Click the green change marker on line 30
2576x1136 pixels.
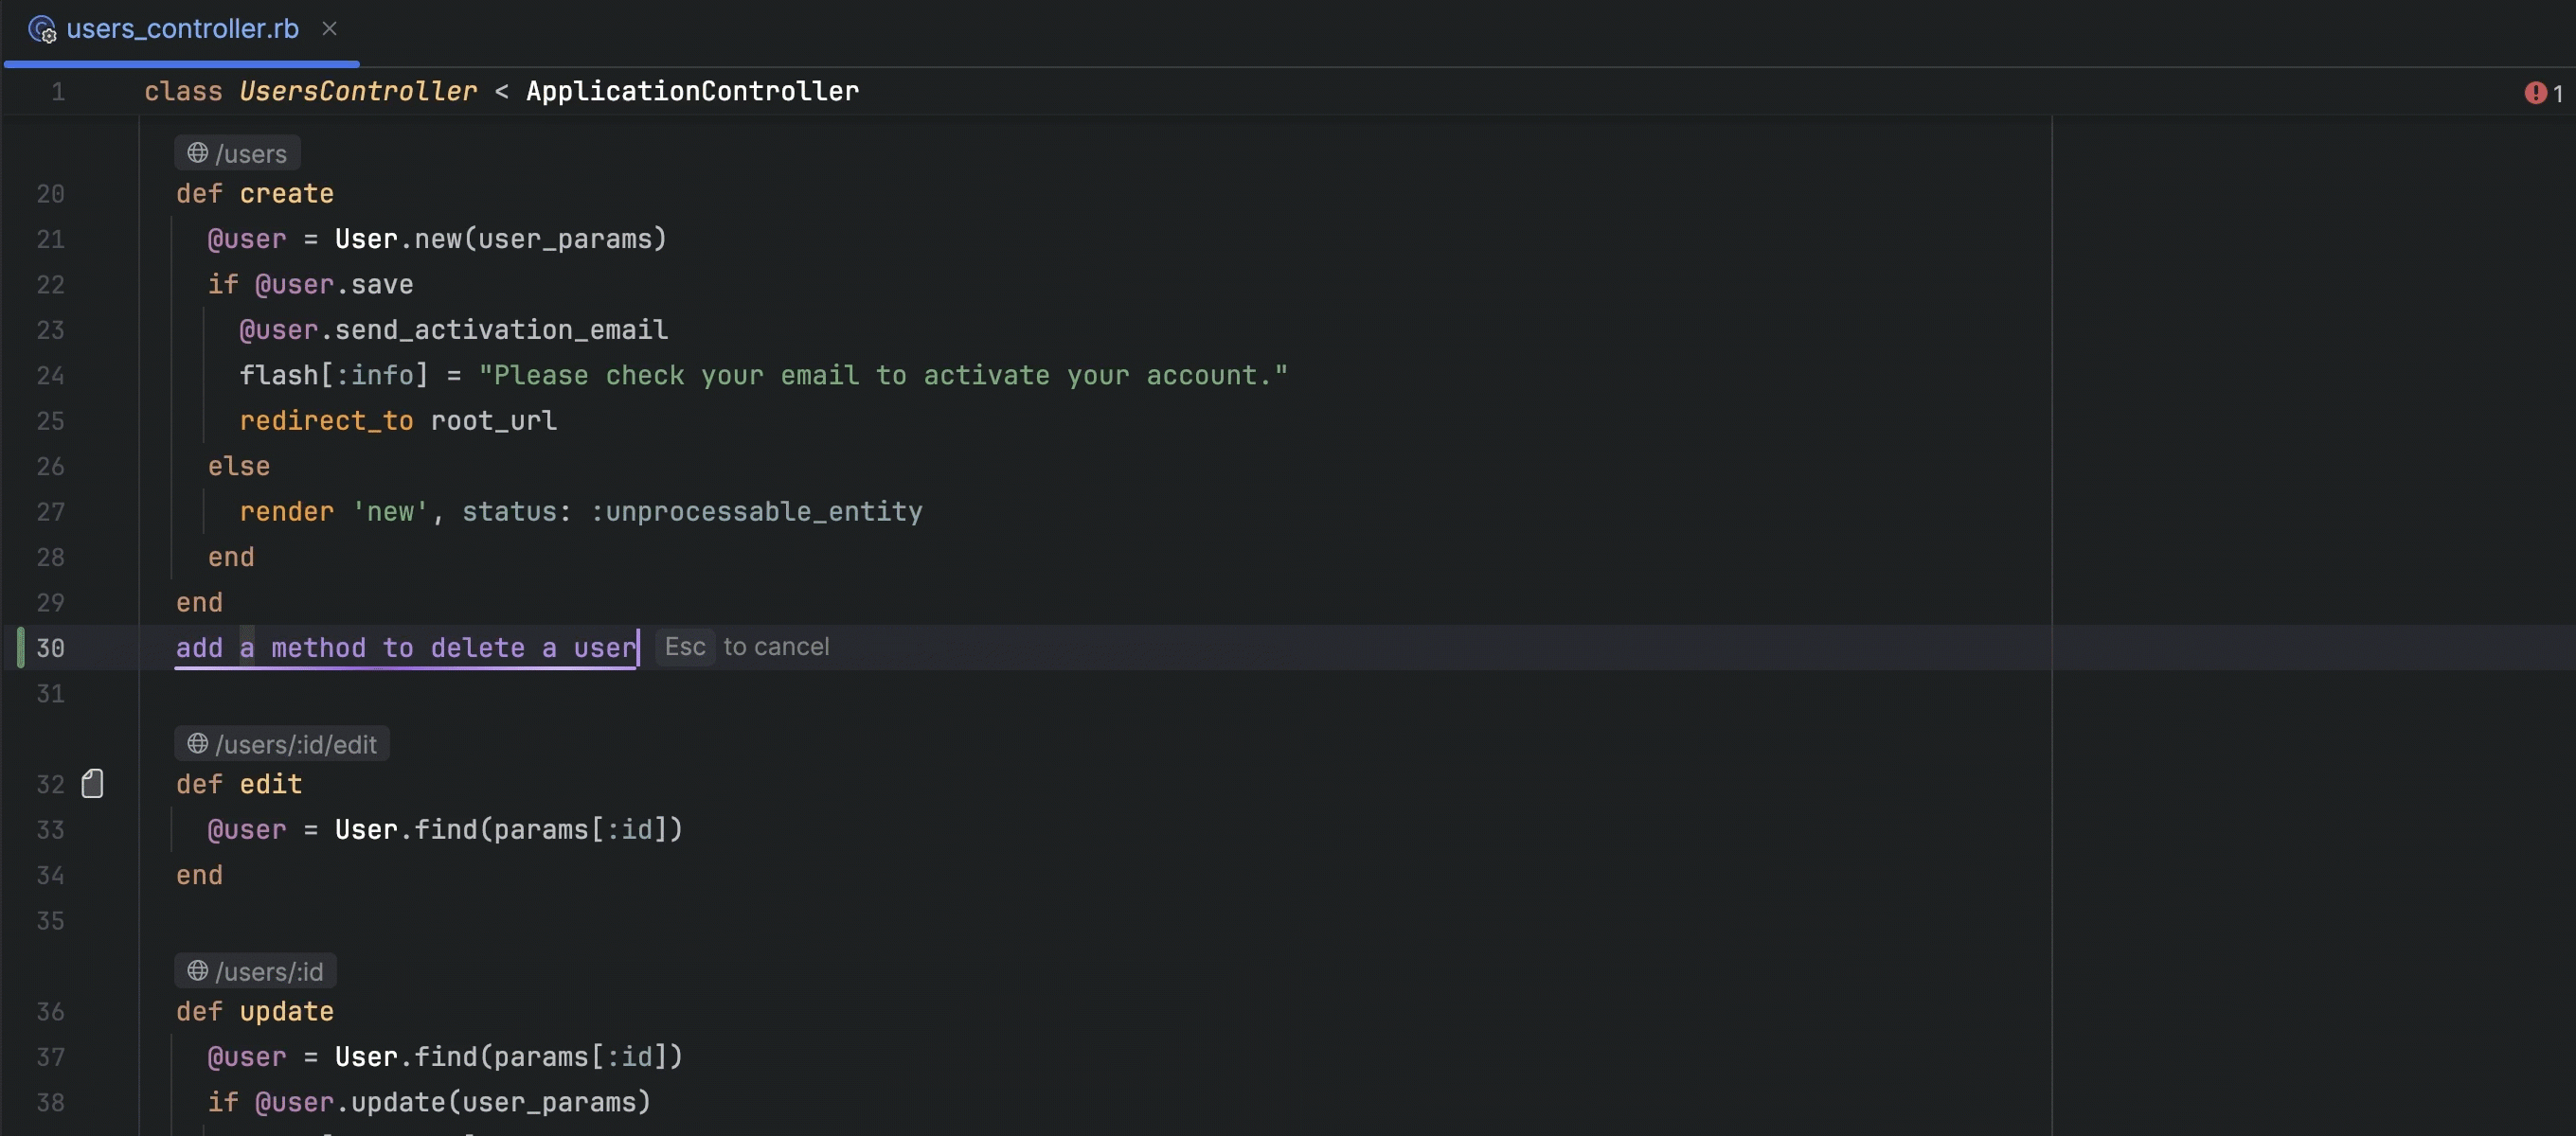[x=20, y=648]
